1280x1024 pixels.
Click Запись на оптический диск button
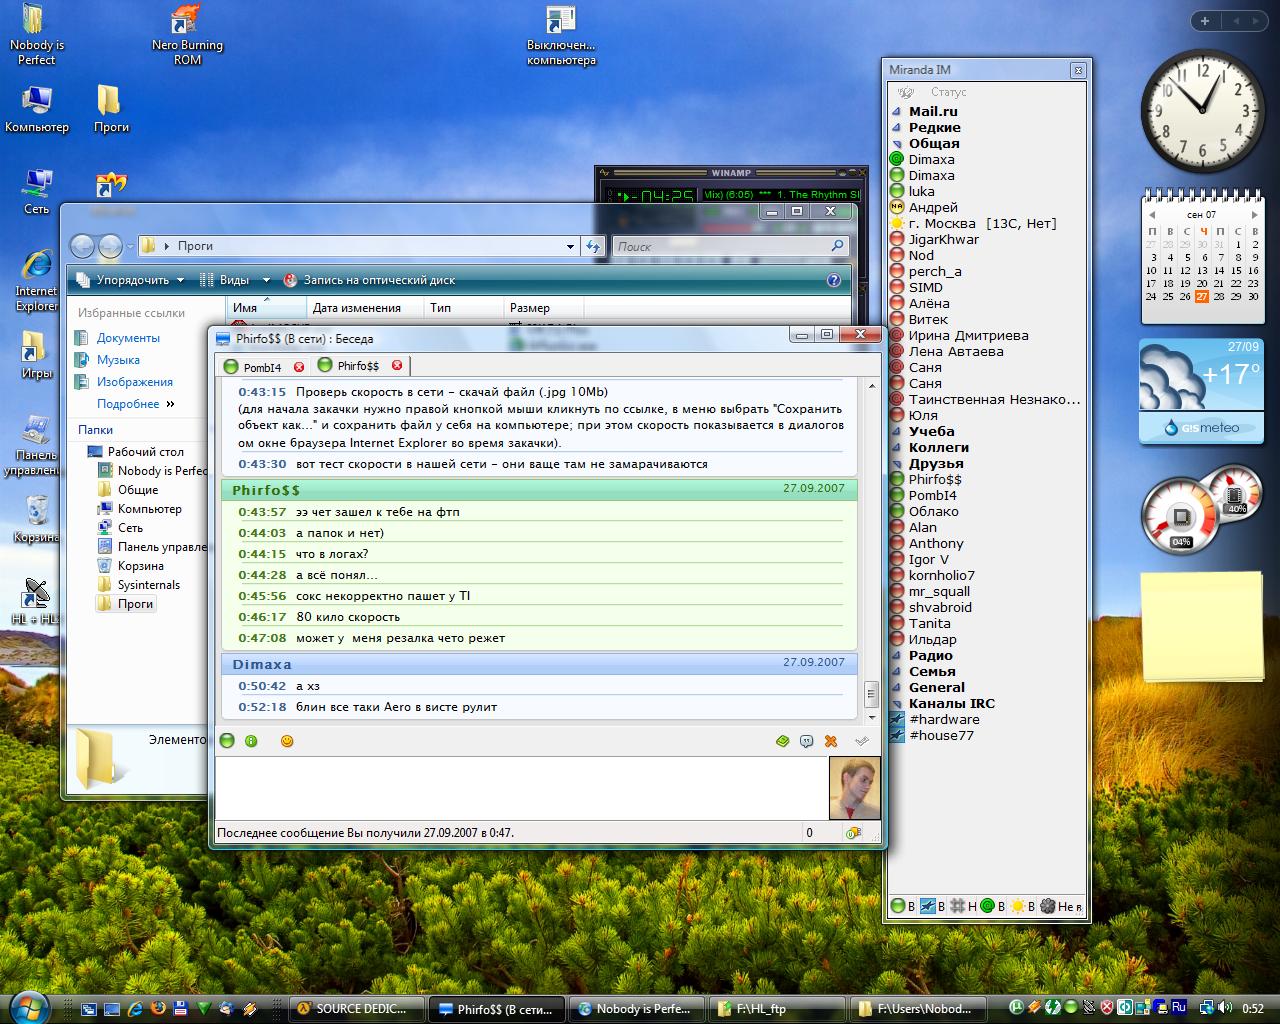(x=370, y=280)
